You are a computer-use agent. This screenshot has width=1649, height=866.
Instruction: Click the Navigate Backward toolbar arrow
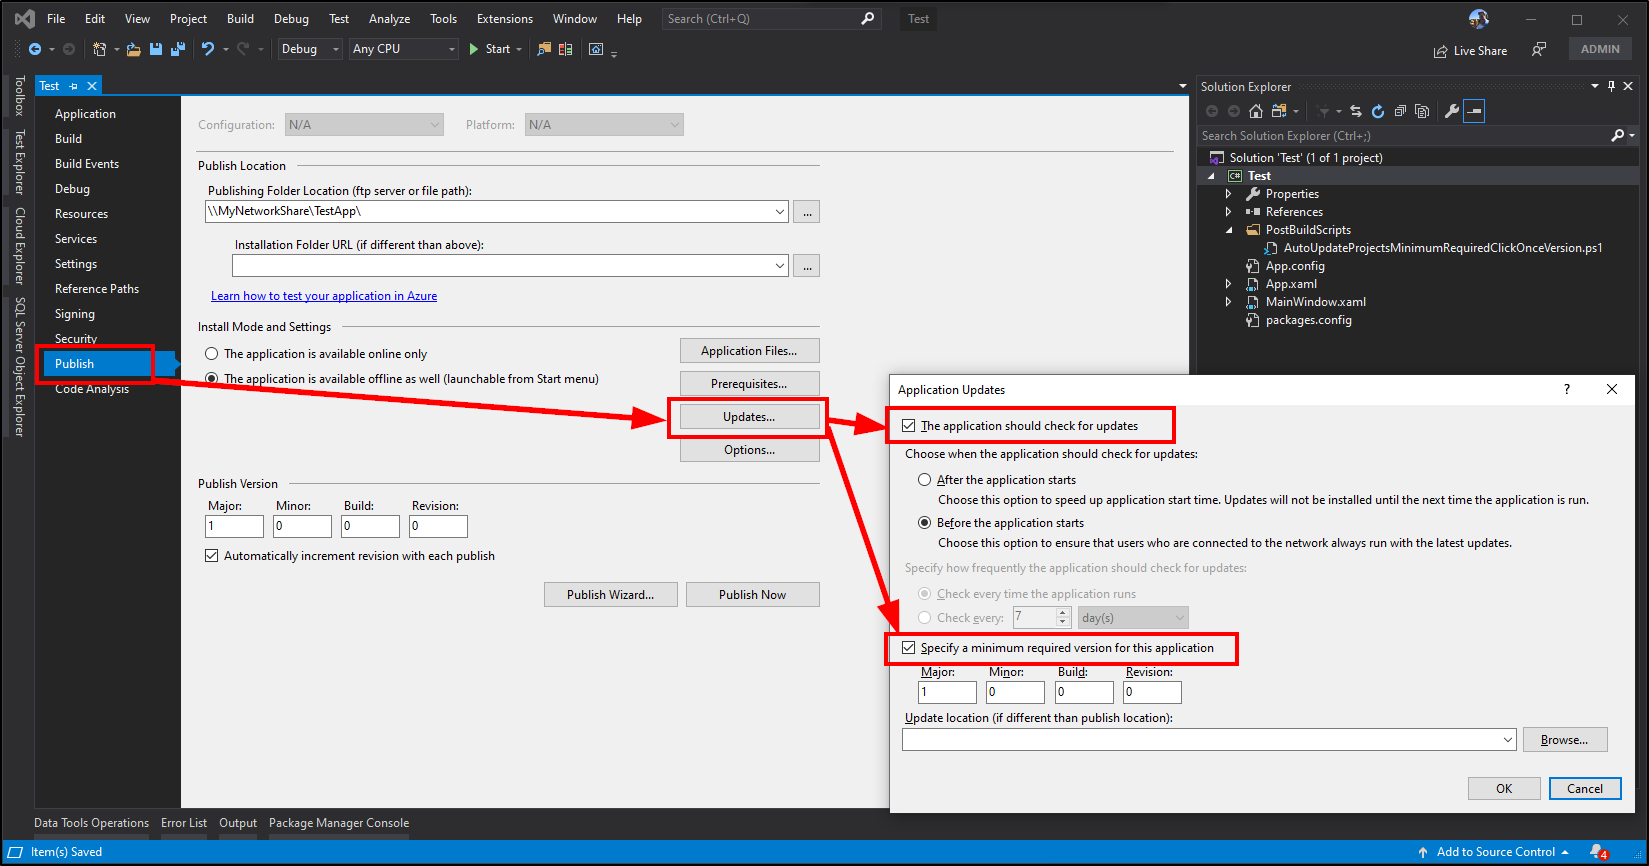click(x=35, y=49)
